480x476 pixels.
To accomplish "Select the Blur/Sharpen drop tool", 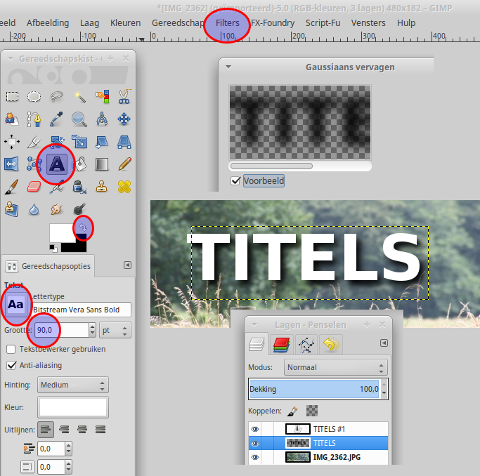I will 34,210.
